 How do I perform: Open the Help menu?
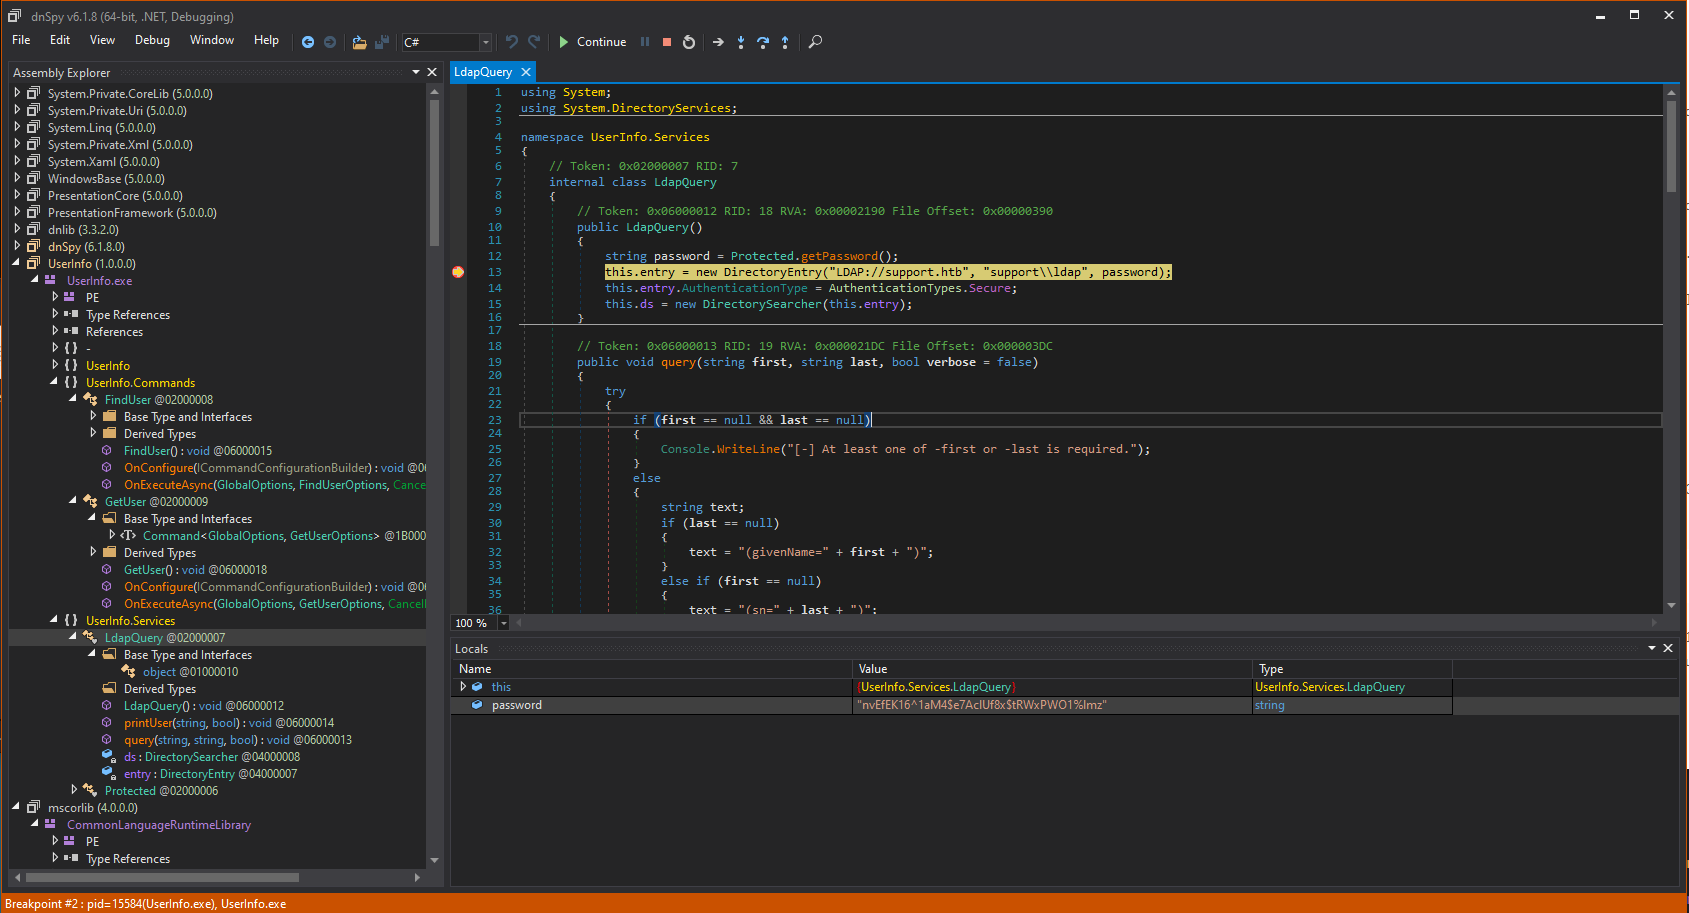pyautogui.click(x=266, y=40)
